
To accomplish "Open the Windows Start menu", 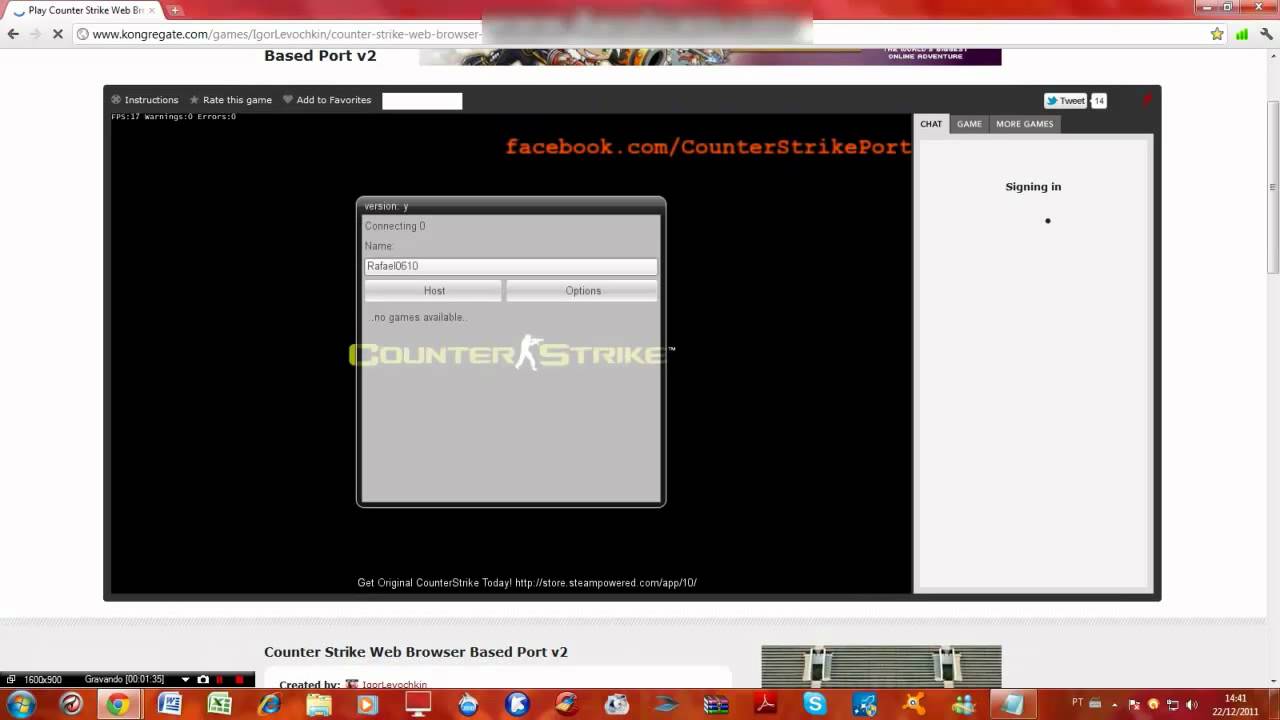I will tap(20, 704).
